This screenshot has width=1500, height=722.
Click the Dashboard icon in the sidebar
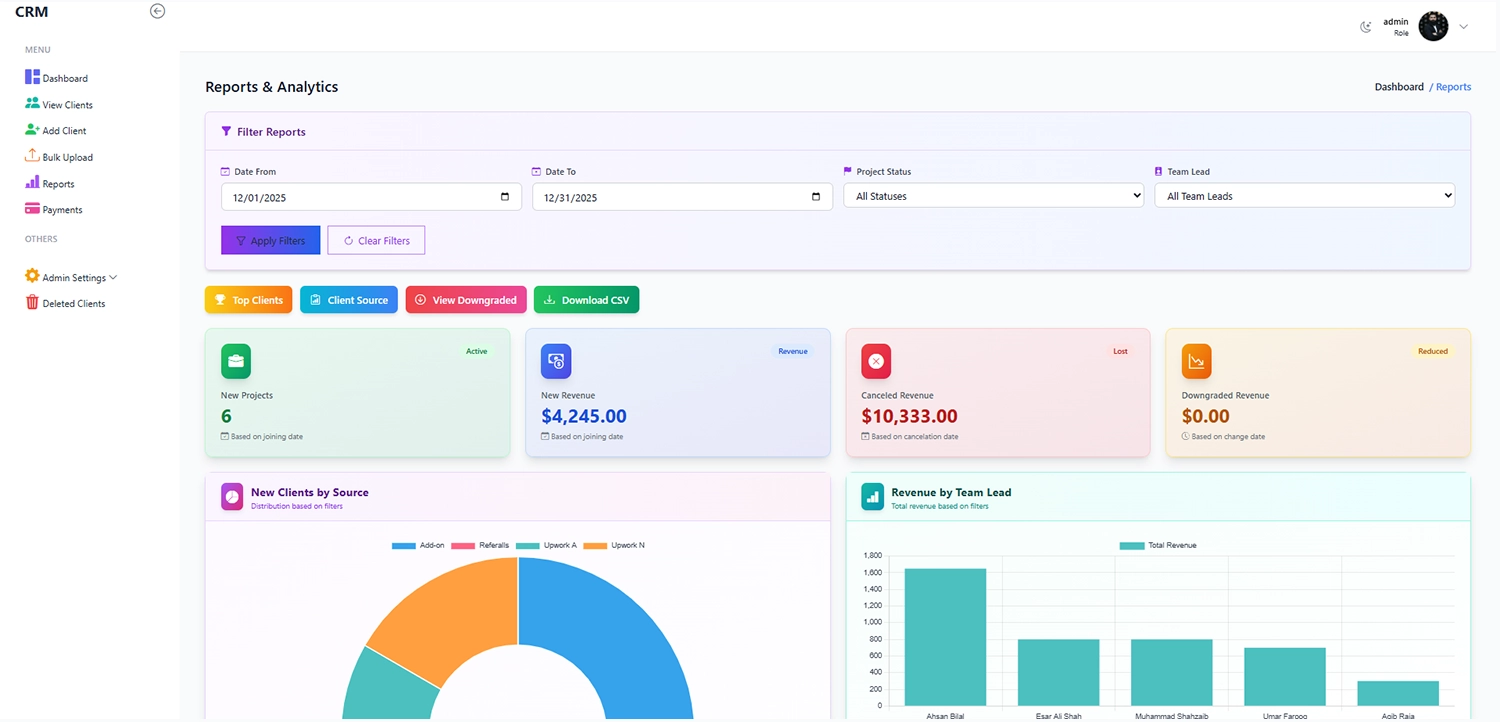pyautogui.click(x=32, y=77)
